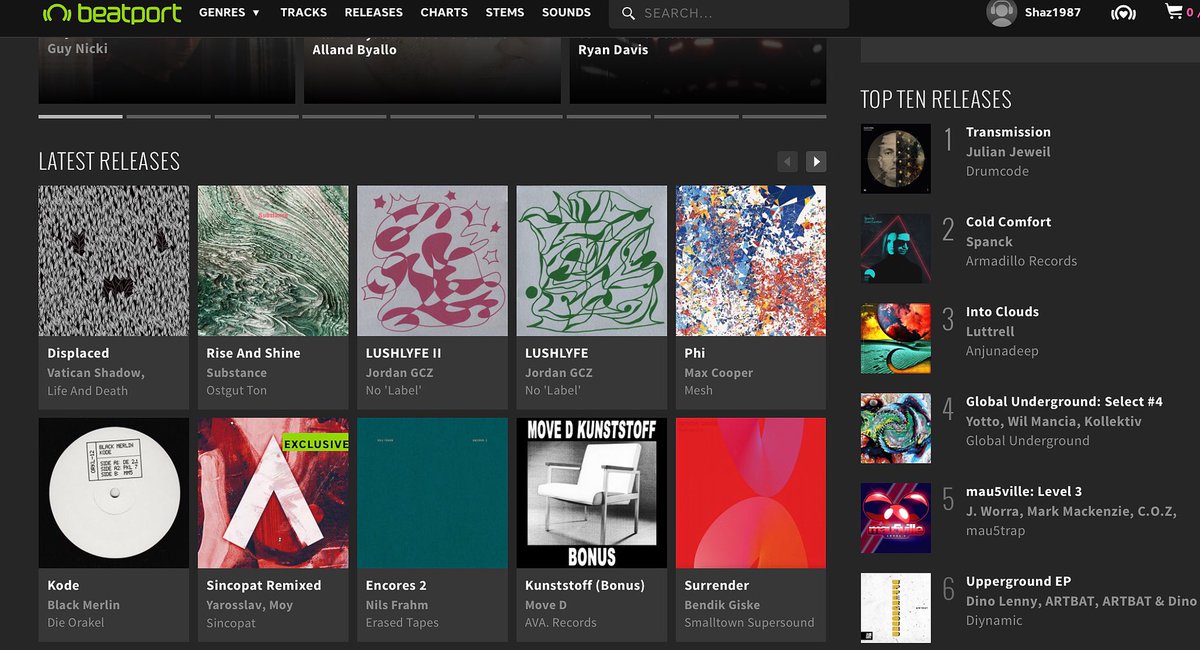This screenshot has height=650, width=1200.
Task: Open artist Bendik Giske
Action: click(724, 604)
